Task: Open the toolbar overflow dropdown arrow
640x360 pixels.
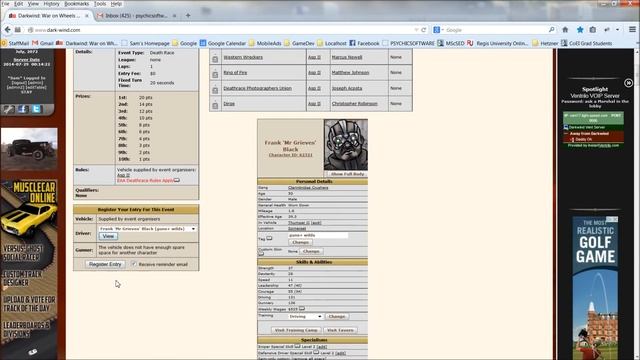Action: 617,30
